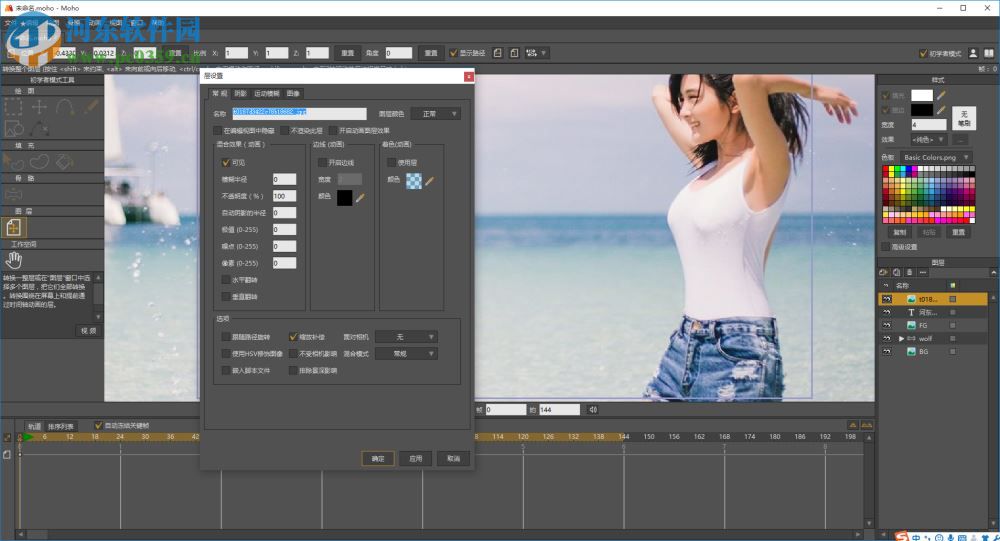Open the 混合模式 blend mode dropdown
Viewport: 1000px width, 541px height.
(406, 353)
